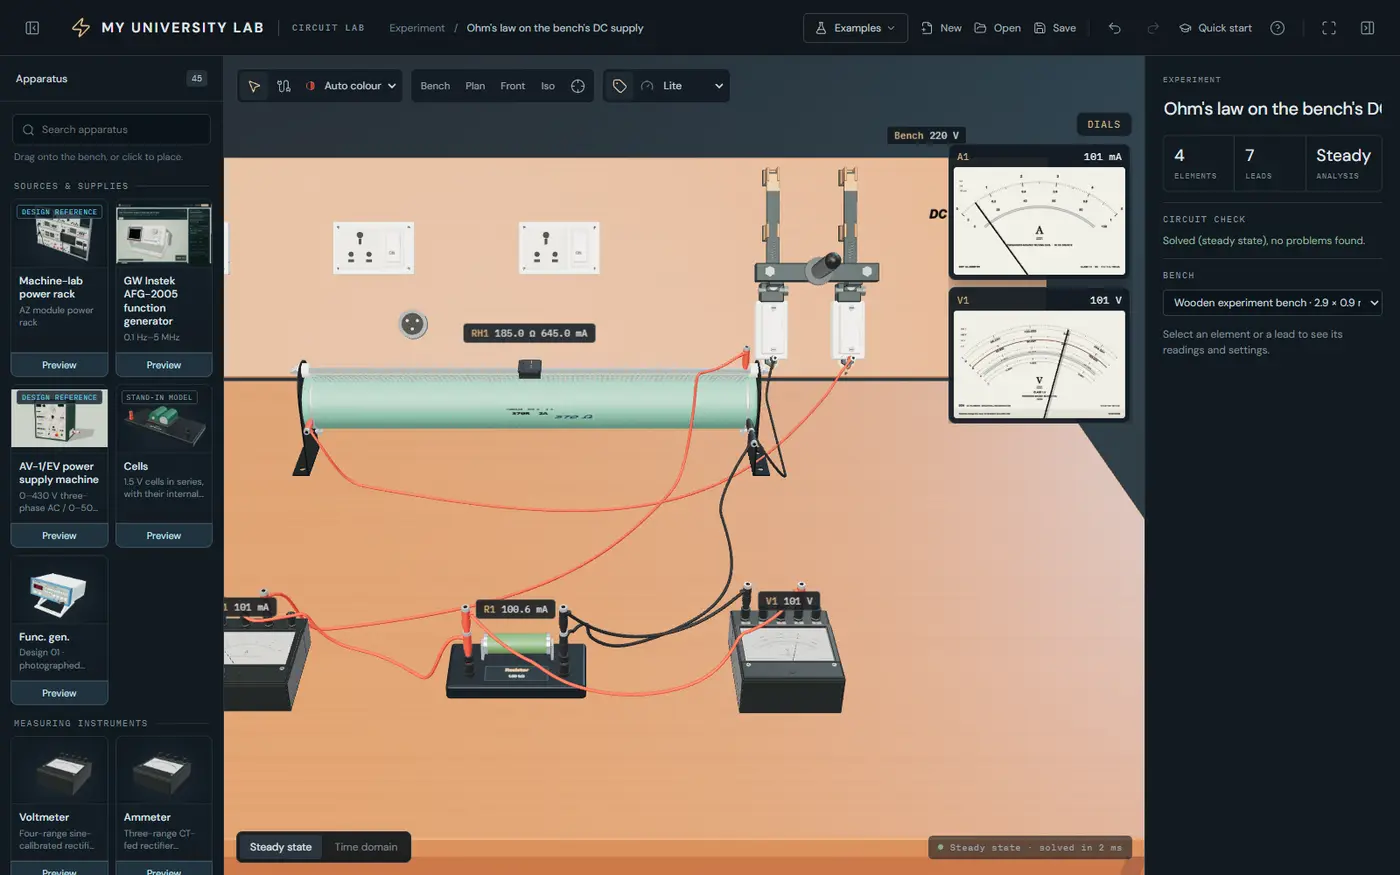
Task: Save the current experiment
Action: point(1055,28)
